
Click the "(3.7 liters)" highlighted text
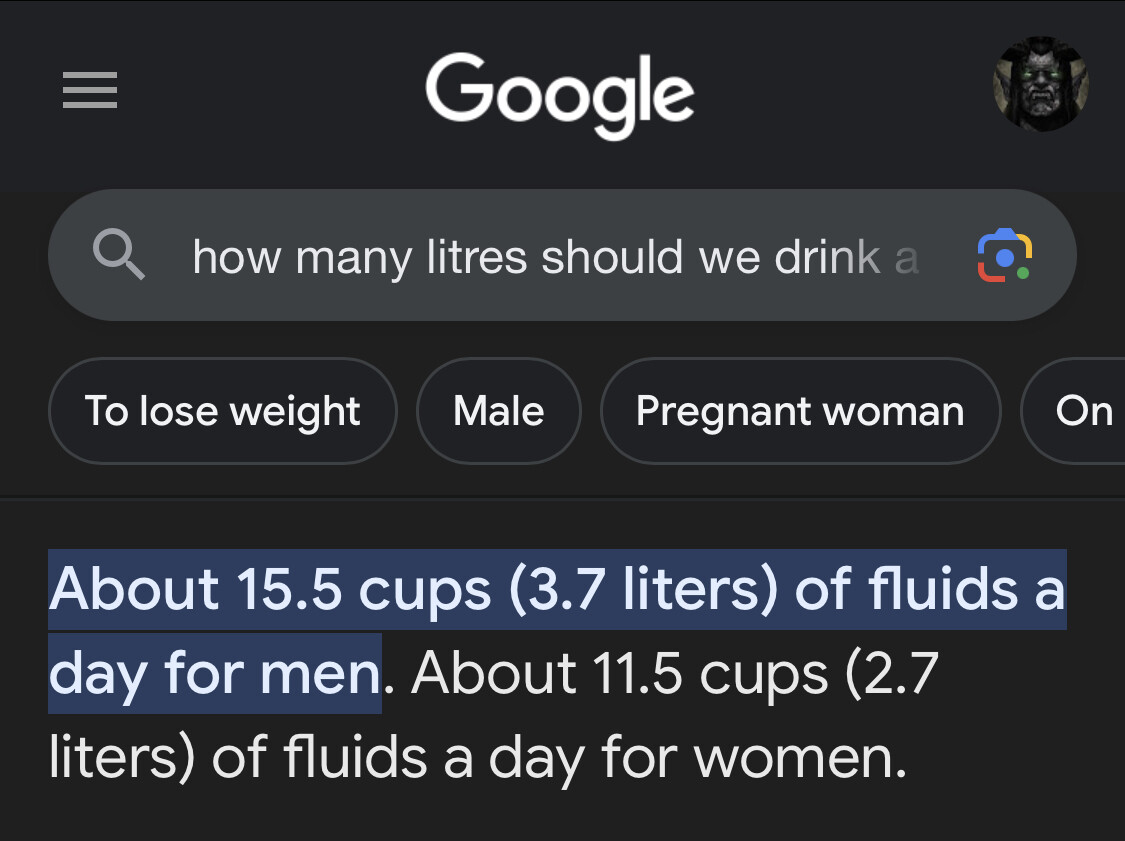[x=644, y=589]
